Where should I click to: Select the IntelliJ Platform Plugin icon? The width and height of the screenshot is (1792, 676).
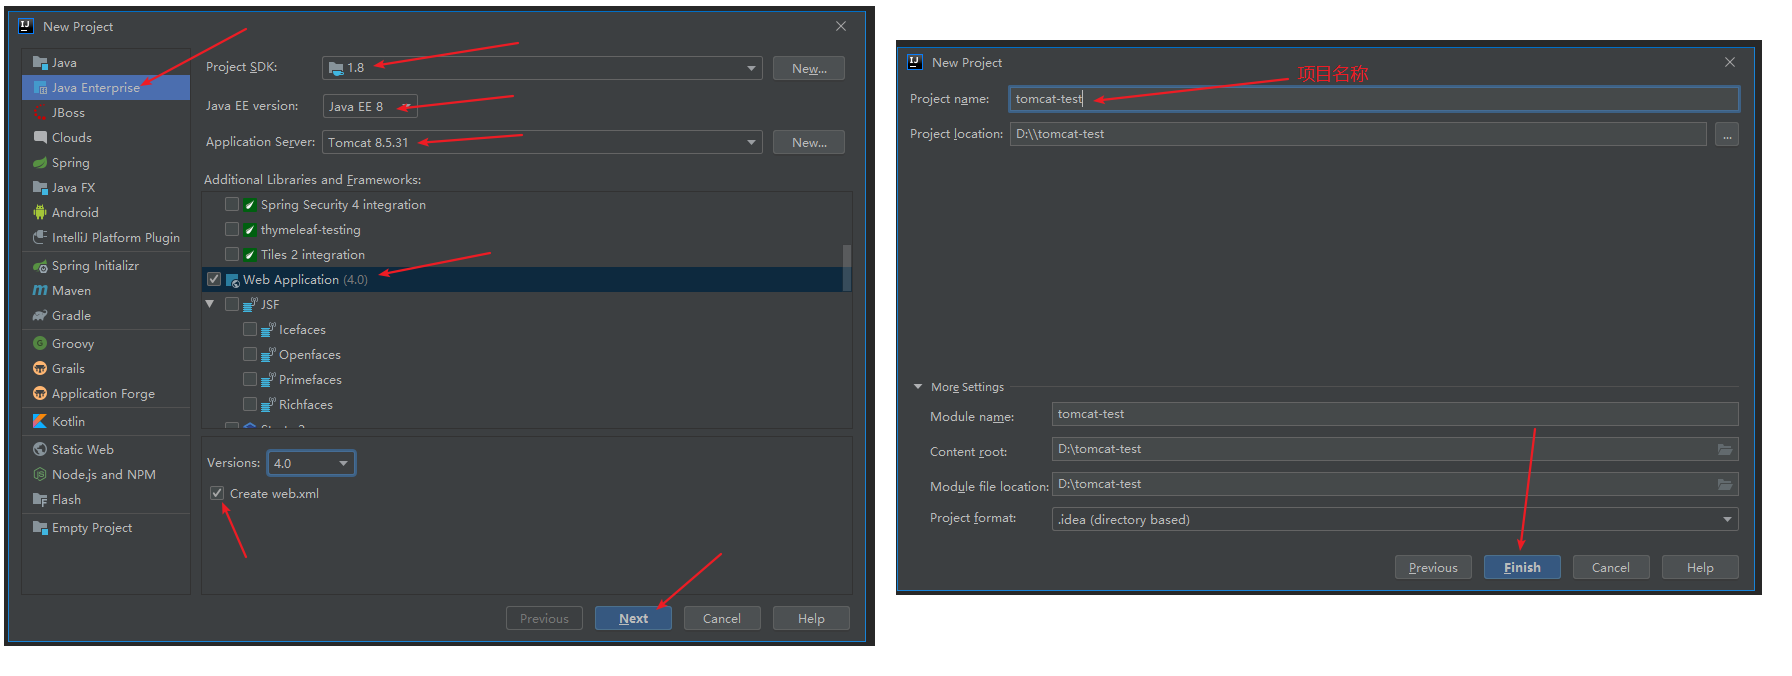point(40,237)
